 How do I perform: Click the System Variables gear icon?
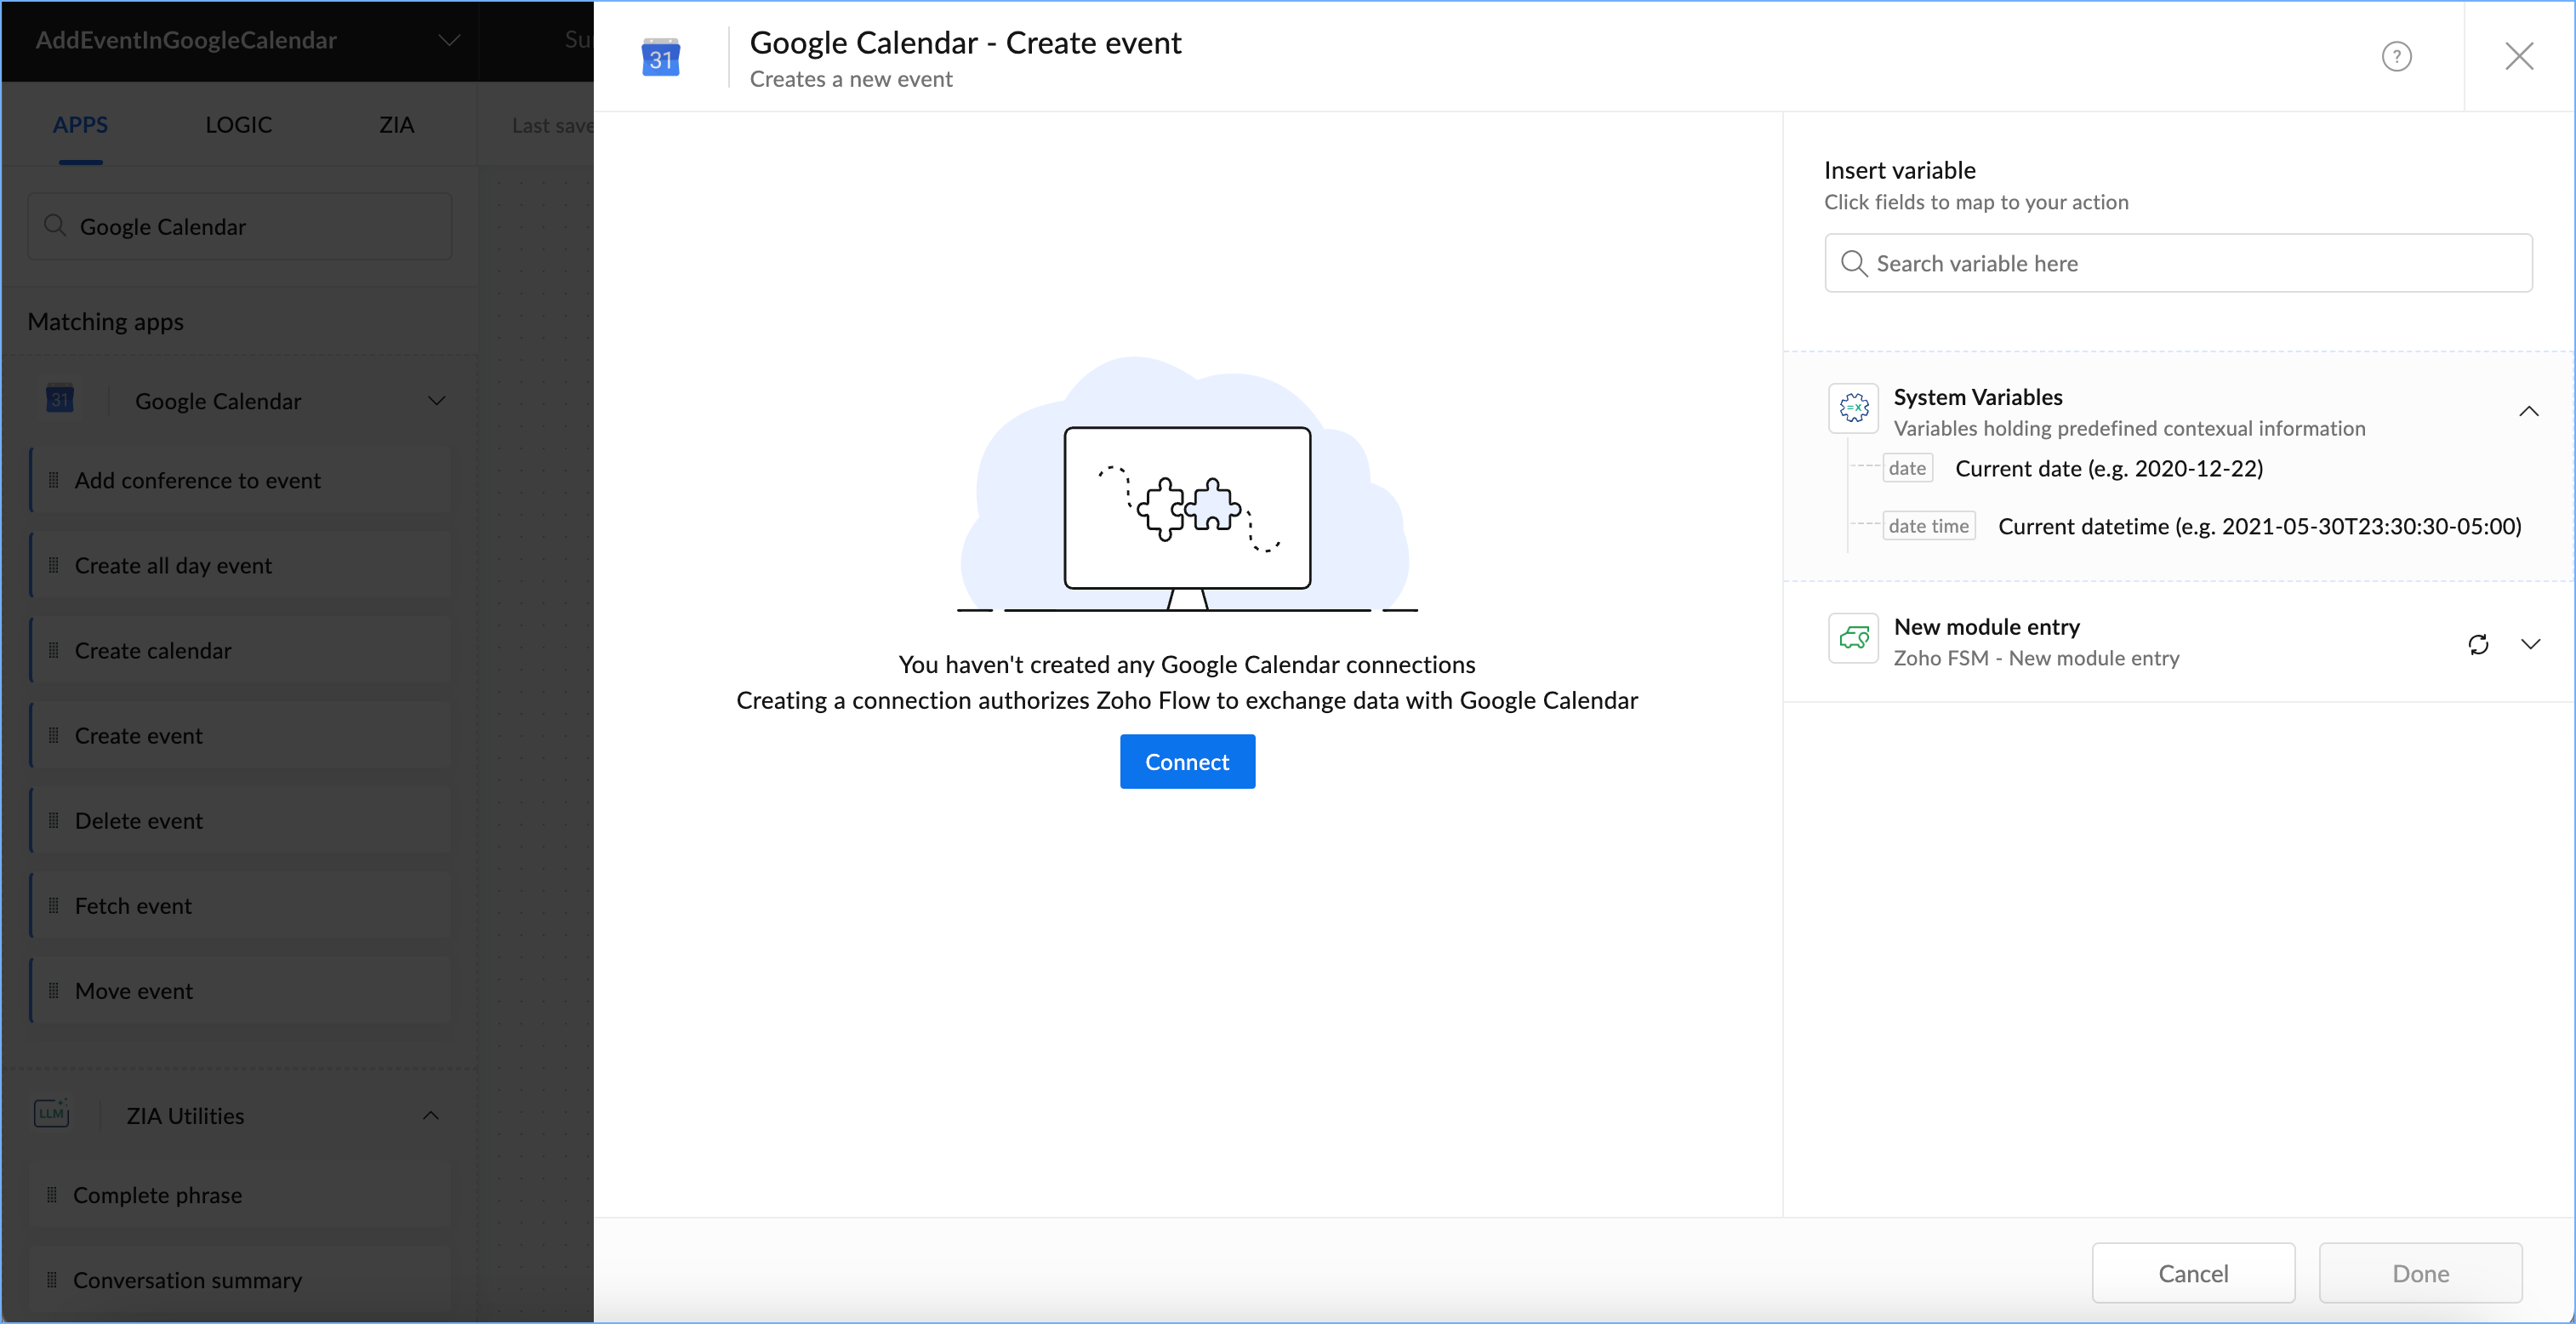click(x=1853, y=408)
